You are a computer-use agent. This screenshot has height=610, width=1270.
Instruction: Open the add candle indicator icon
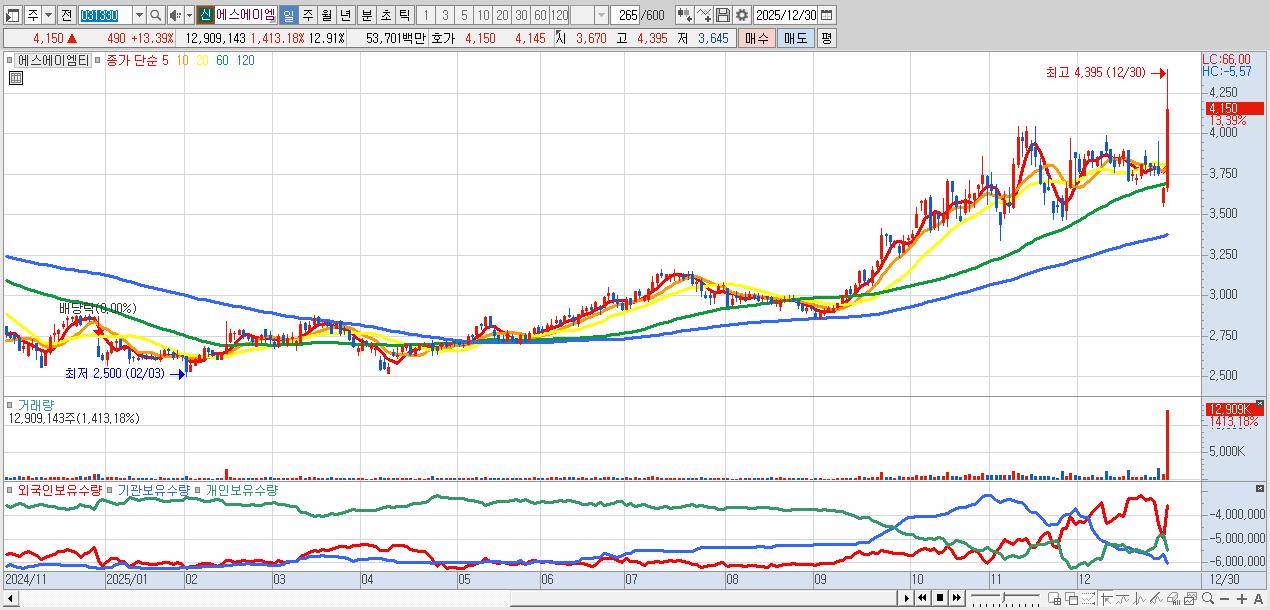point(685,15)
